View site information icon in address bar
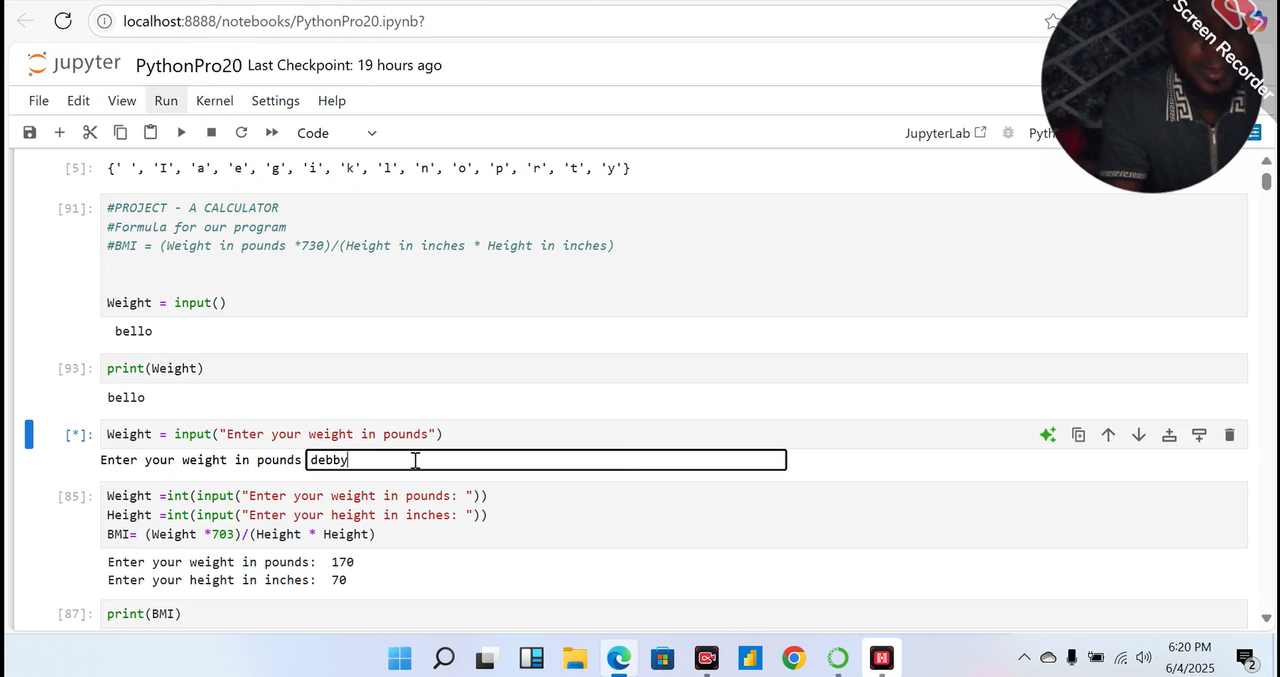This screenshot has height=677, width=1280. [x=104, y=21]
